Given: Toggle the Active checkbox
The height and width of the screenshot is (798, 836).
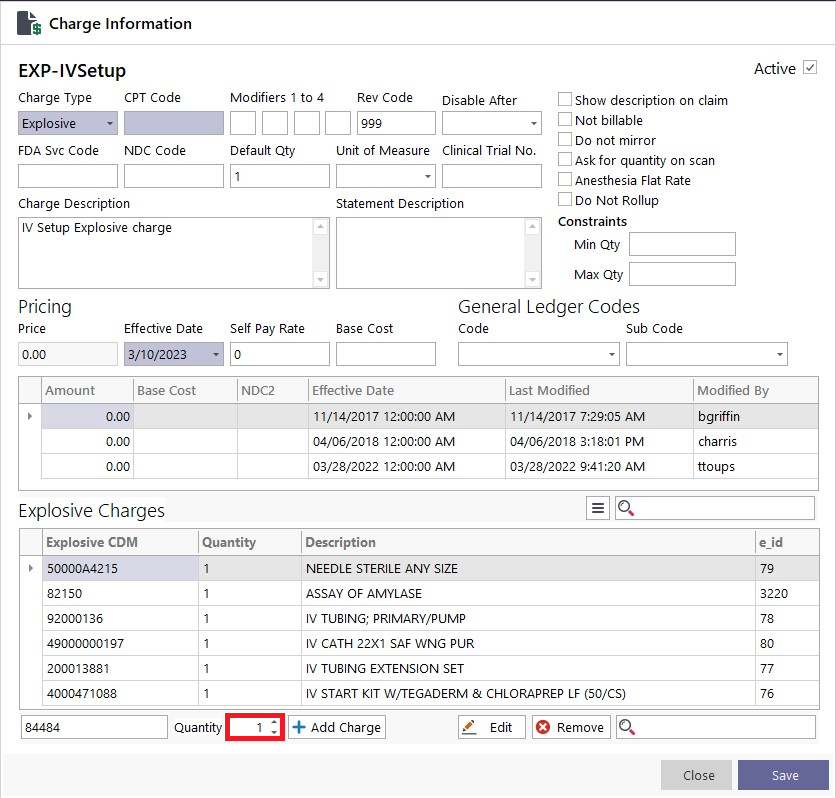Looking at the screenshot, I should tap(810, 68).
